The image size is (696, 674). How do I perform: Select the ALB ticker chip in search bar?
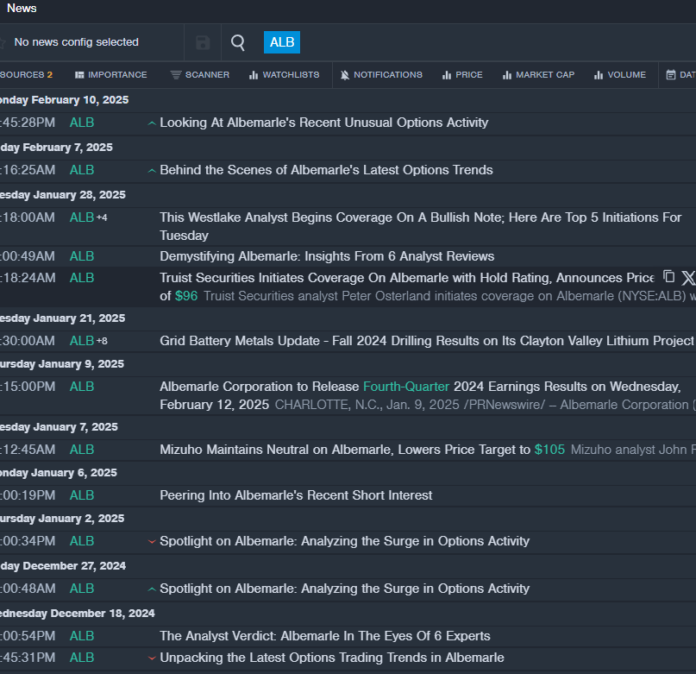click(x=282, y=42)
